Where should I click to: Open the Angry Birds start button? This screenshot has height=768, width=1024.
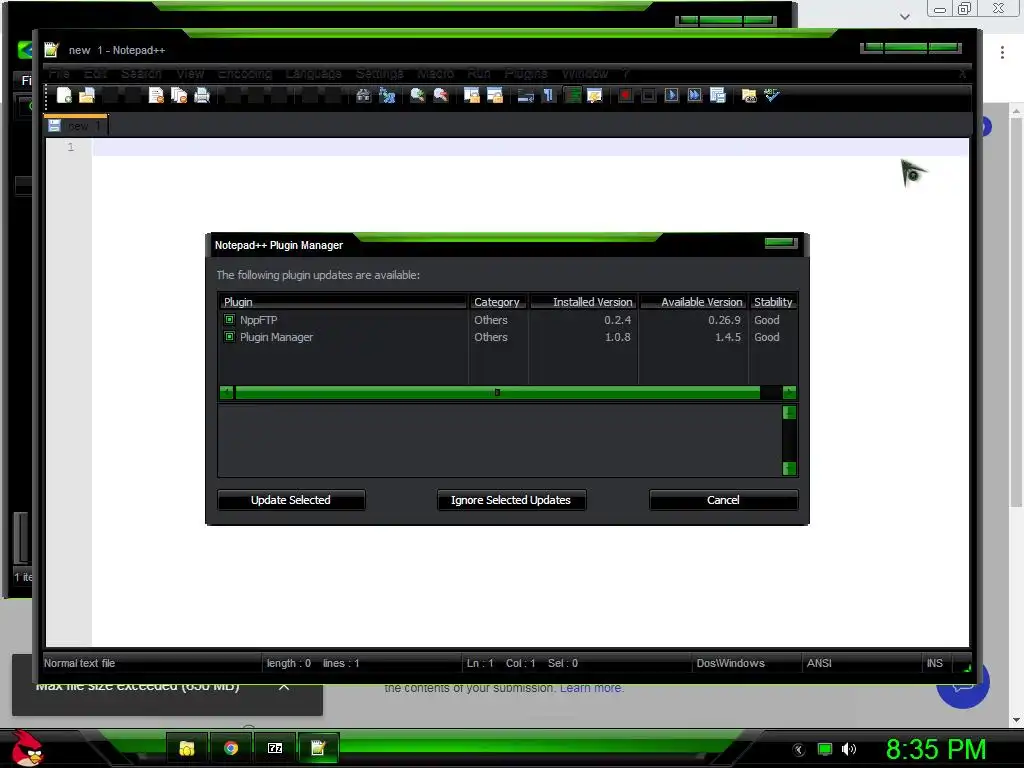click(x=27, y=748)
